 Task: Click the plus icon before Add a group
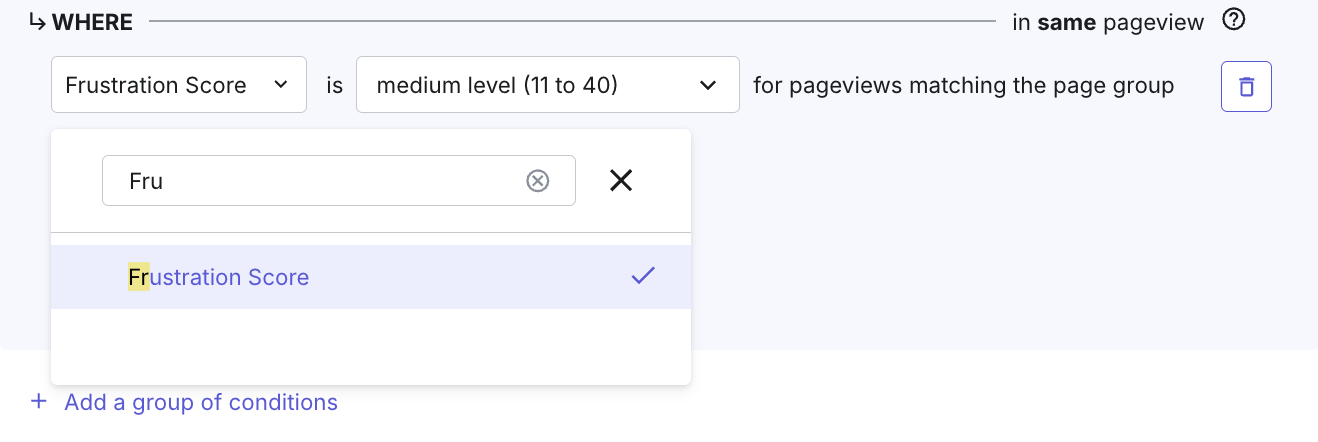pyautogui.click(x=39, y=402)
